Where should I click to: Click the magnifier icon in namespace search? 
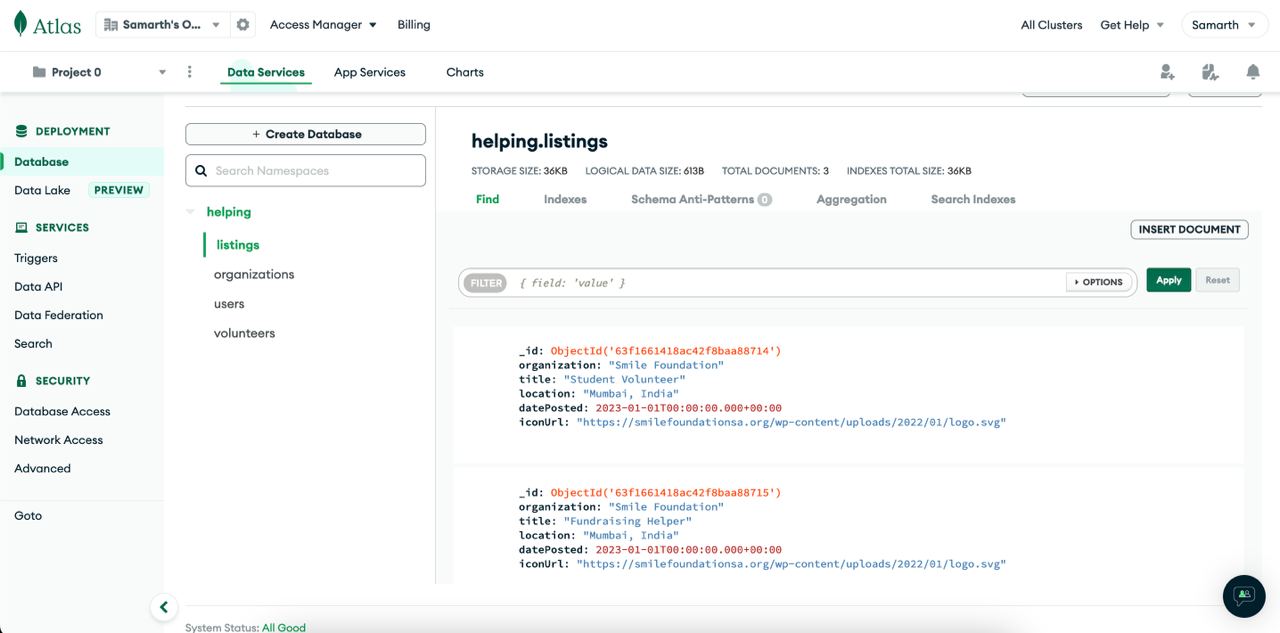coord(201,171)
